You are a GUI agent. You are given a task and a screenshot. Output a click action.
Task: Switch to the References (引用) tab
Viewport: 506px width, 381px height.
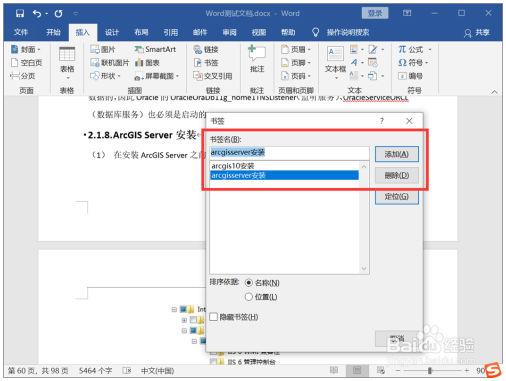point(171,32)
